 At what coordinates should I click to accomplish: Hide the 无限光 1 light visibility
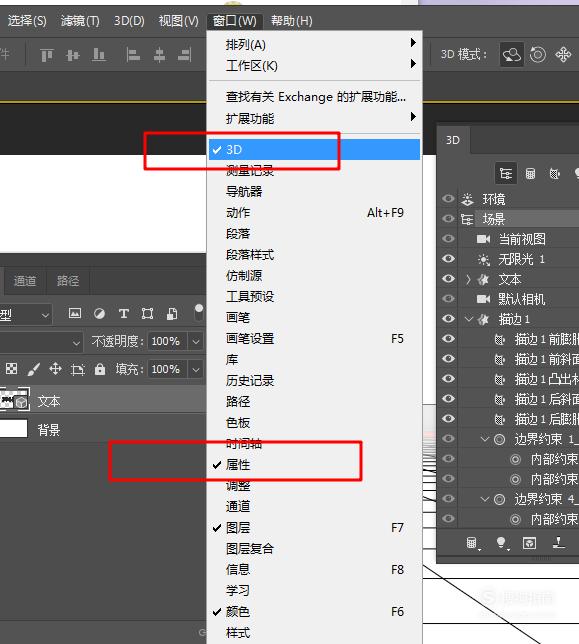448,258
